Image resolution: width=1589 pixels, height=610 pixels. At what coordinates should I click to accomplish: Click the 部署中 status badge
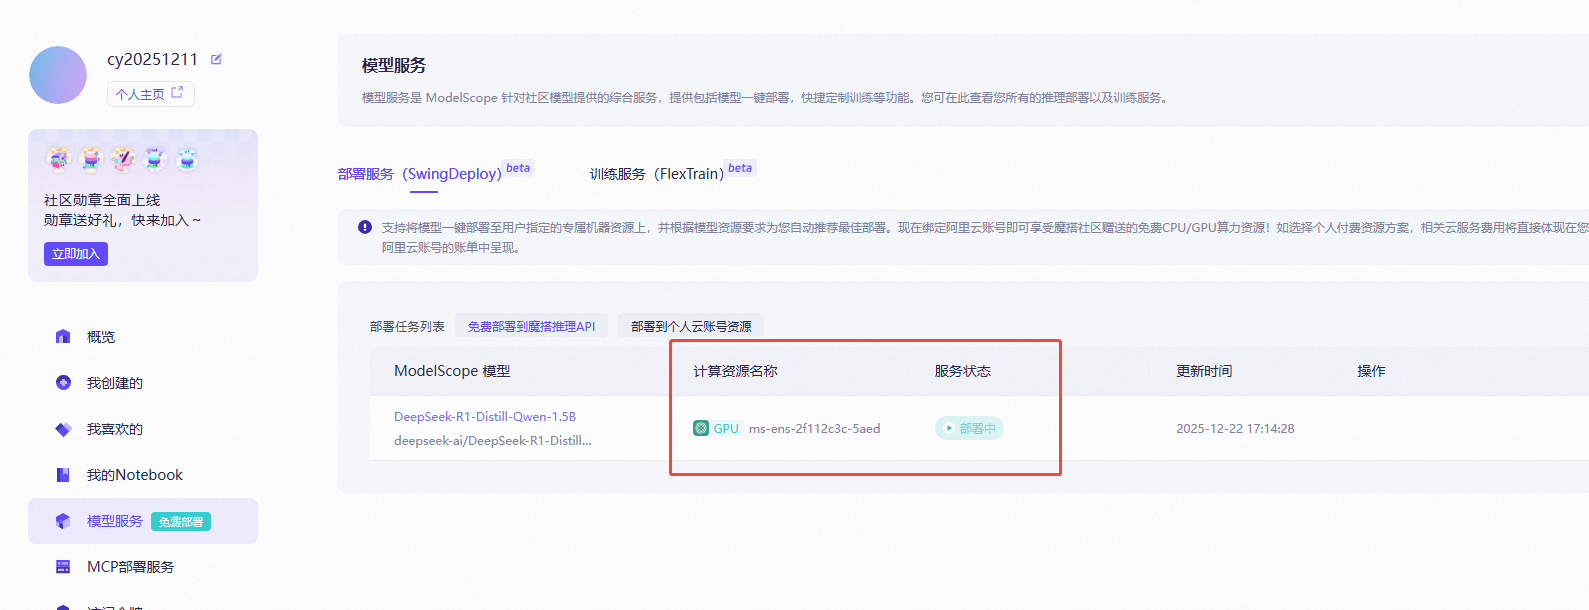(969, 428)
